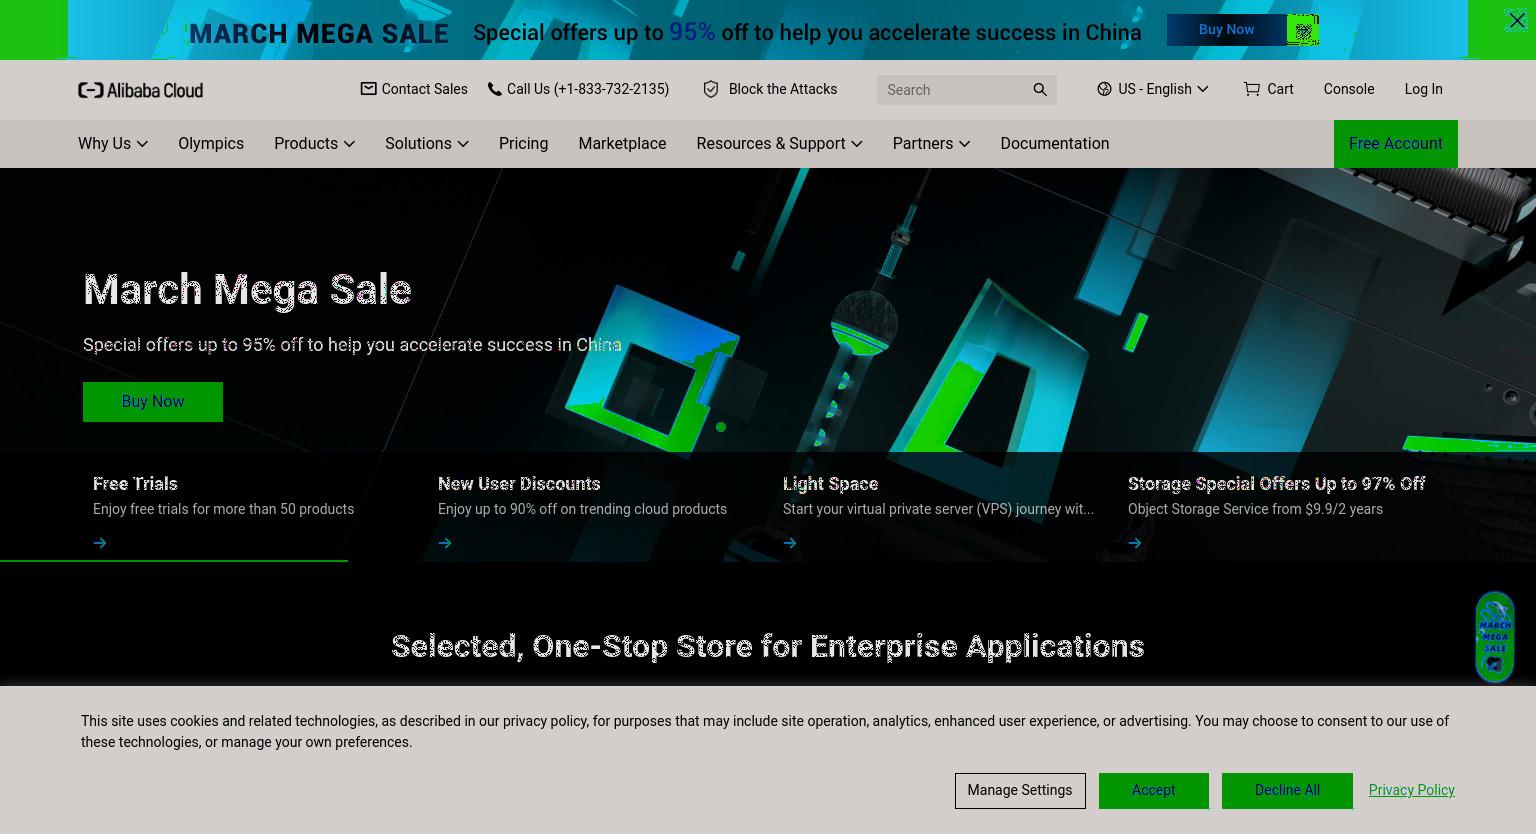Screen dimensions: 1536x834
Task: Select the Light Space tab title
Action: tap(830, 484)
